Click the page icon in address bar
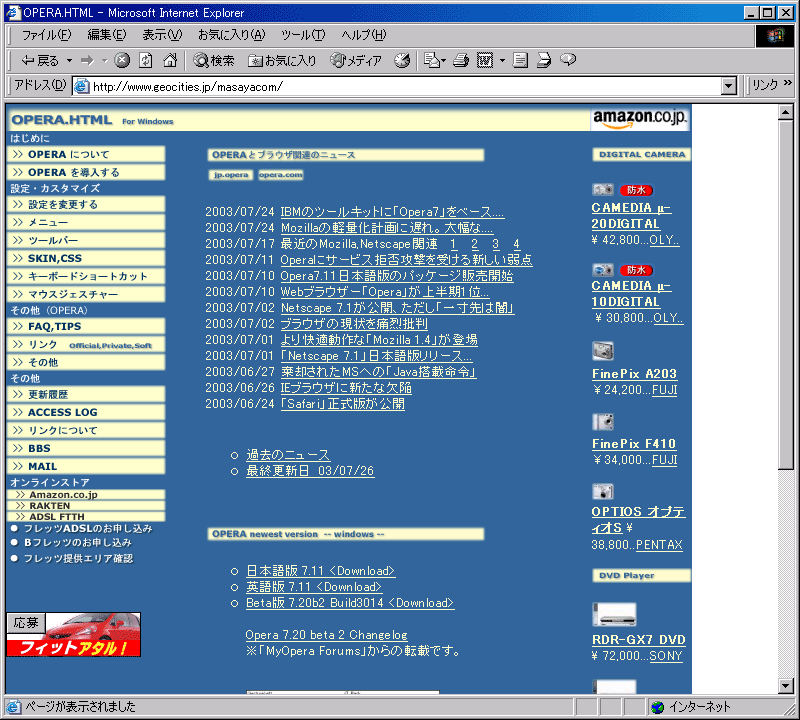Screen dimensions: 800x720 (81, 86)
